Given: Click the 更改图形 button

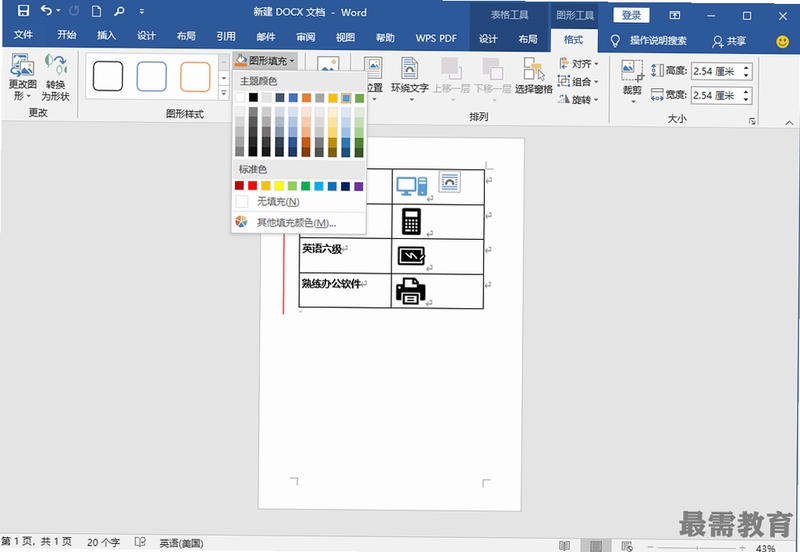Looking at the screenshot, I should pos(22,77).
